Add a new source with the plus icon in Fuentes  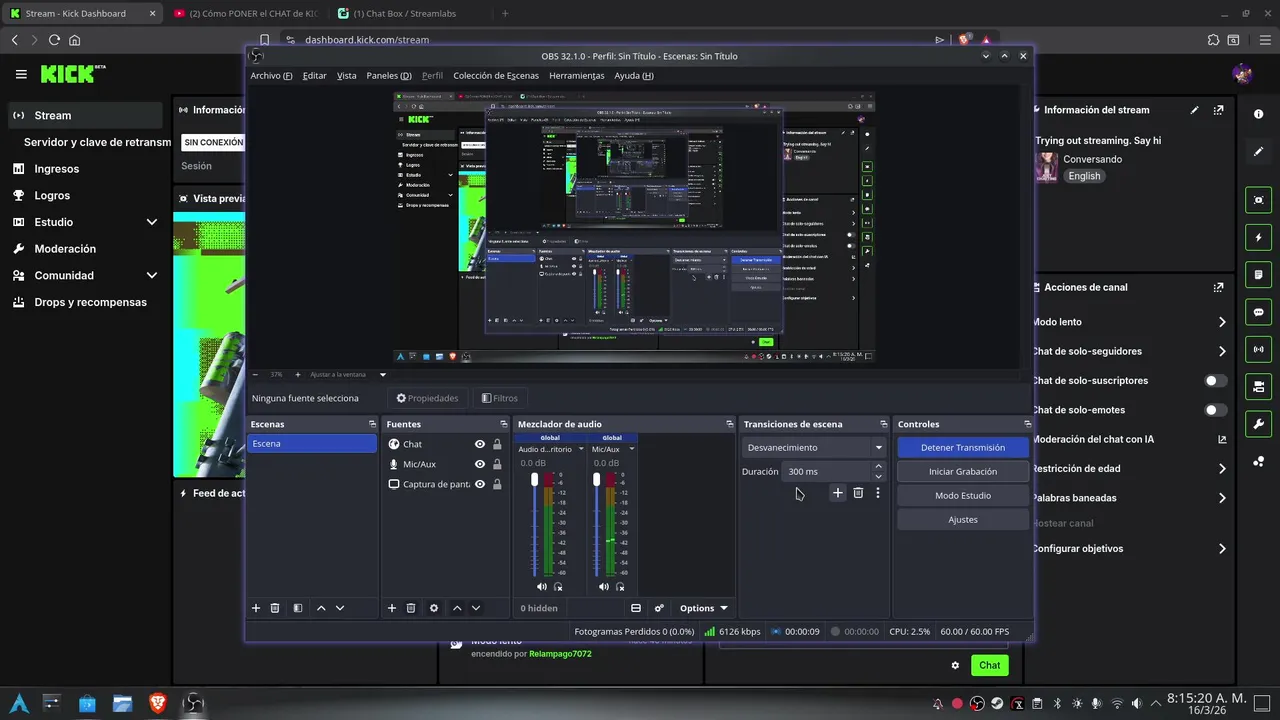pyautogui.click(x=392, y=608)
